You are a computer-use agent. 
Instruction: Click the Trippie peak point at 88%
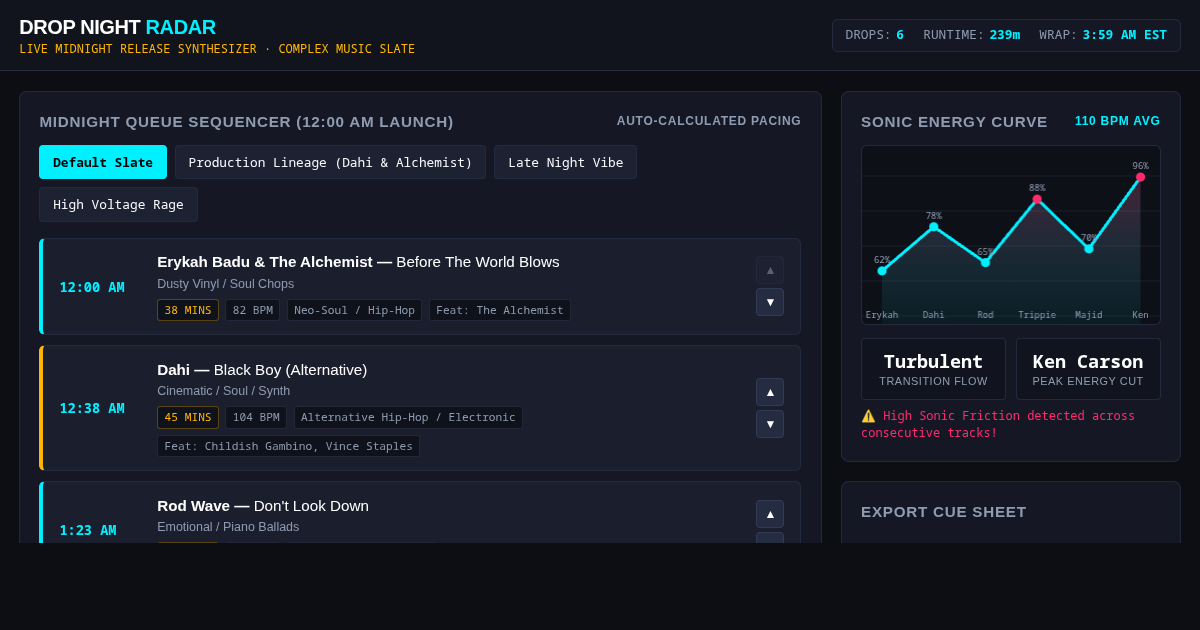(x=1037, y=199)
